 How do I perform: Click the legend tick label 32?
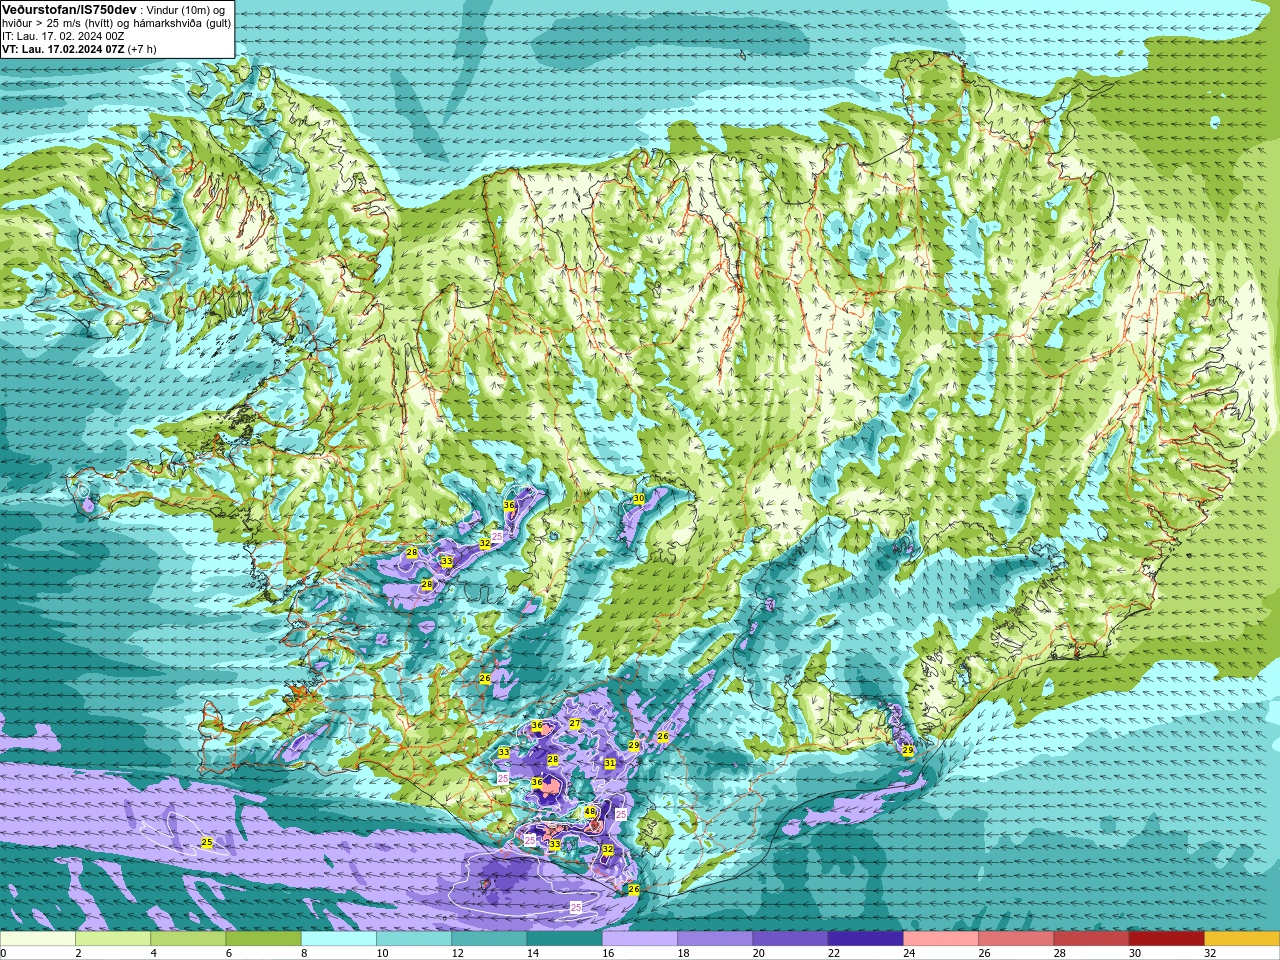tap(1210, 953)
